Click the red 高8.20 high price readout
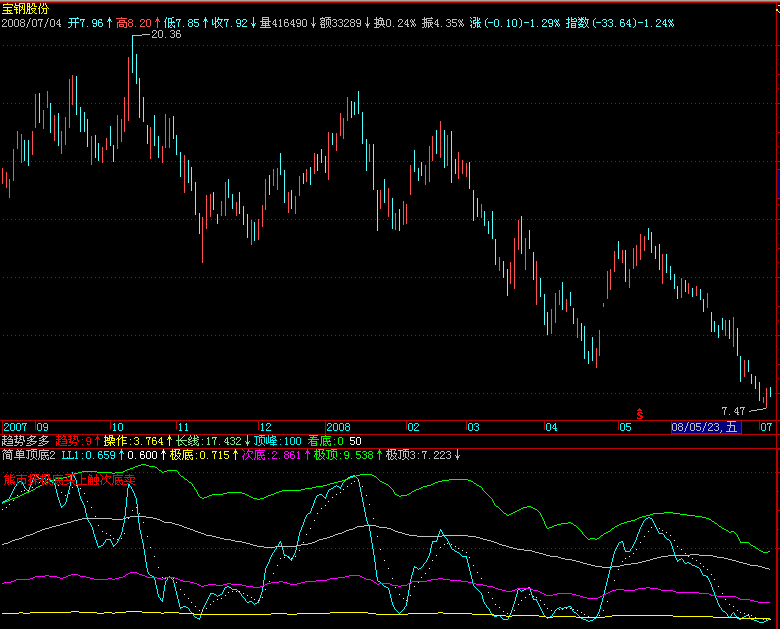Viewport: 780px width, 629px height. pos(136,22)
